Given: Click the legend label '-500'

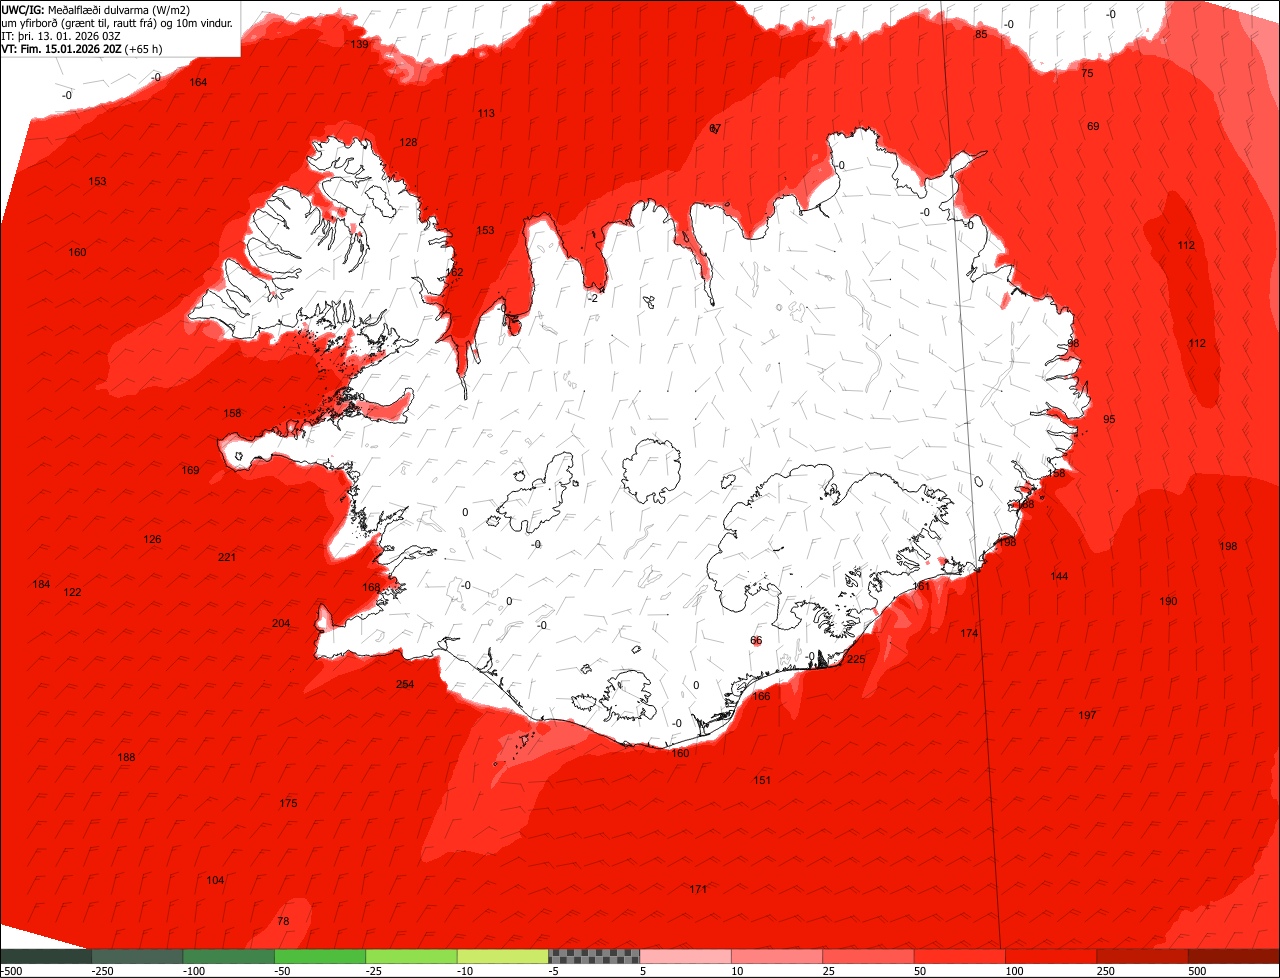Looking at the screenshot, I should (x=11, y=971).
